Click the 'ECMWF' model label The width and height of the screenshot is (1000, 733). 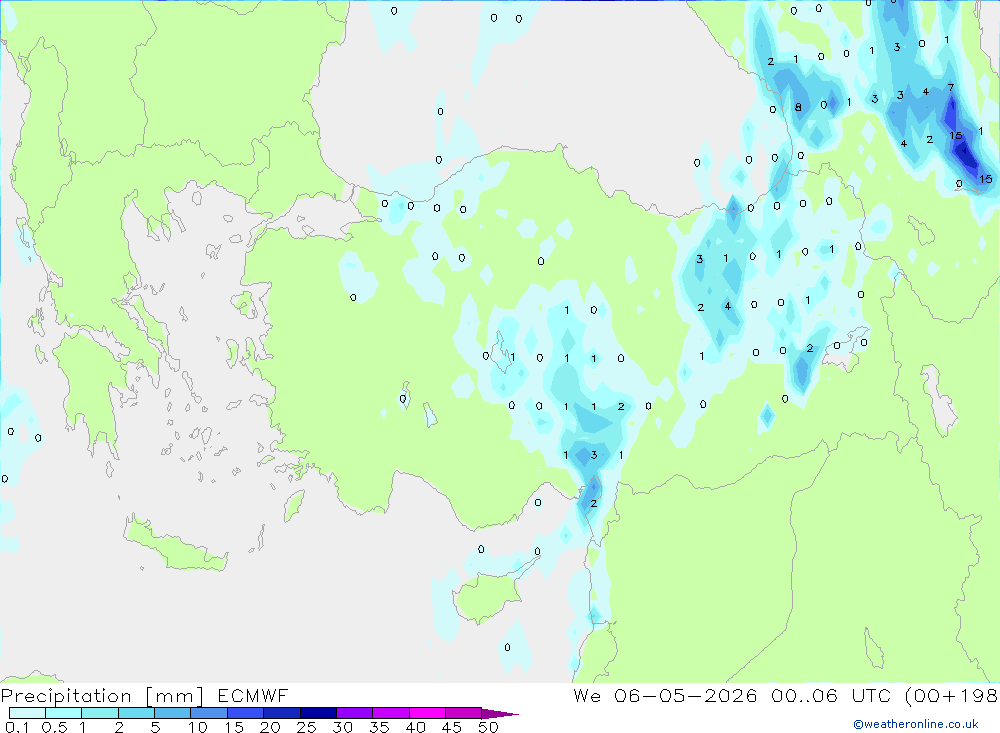click(x=253, y=695)
